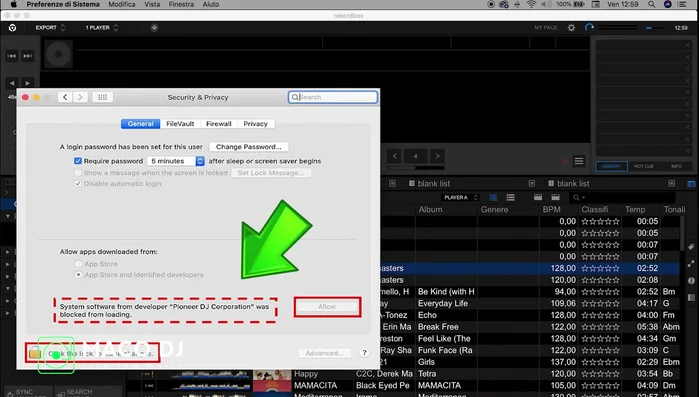Click the Set Lock Message button
This screenshot has width=699, height=397.
coord(271,173)
